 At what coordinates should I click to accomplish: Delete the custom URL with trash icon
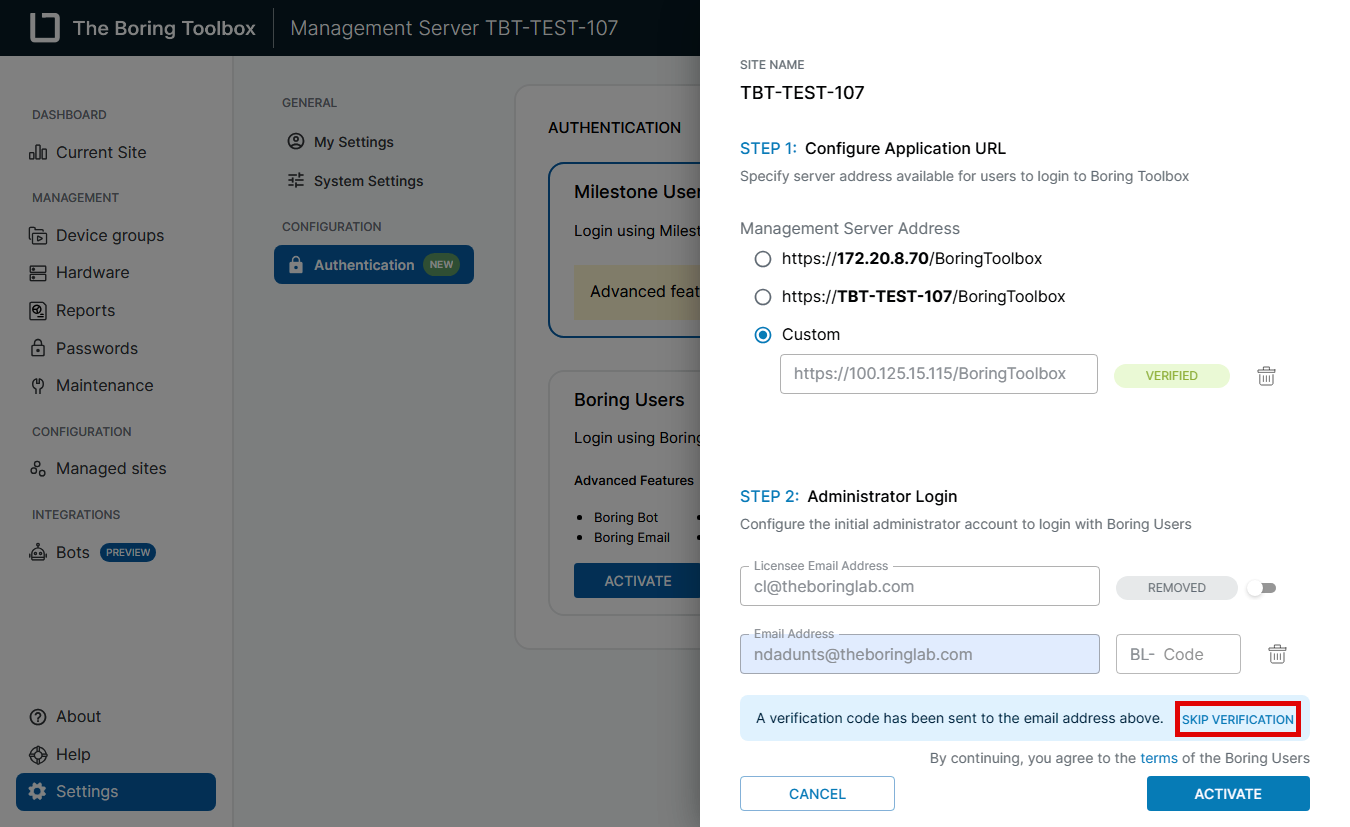pyautogui.click(x=1266, y=376)
